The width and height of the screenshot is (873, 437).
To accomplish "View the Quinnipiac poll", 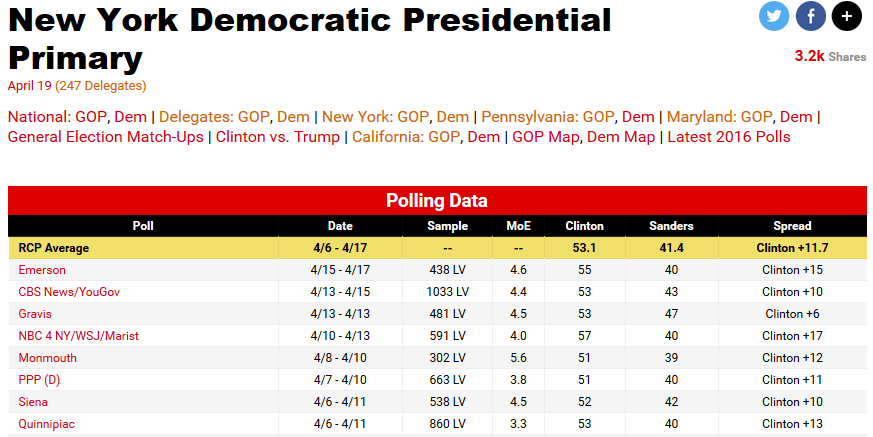I will click(x=46, y=424).
